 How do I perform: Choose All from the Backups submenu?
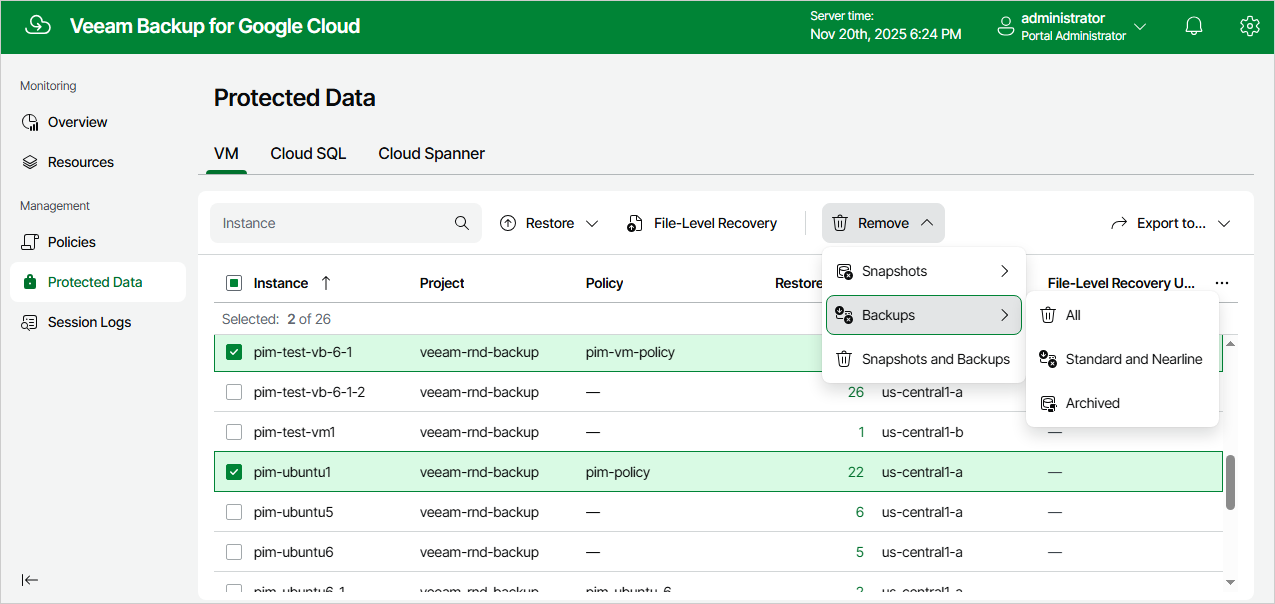[x=1122, y=315]
